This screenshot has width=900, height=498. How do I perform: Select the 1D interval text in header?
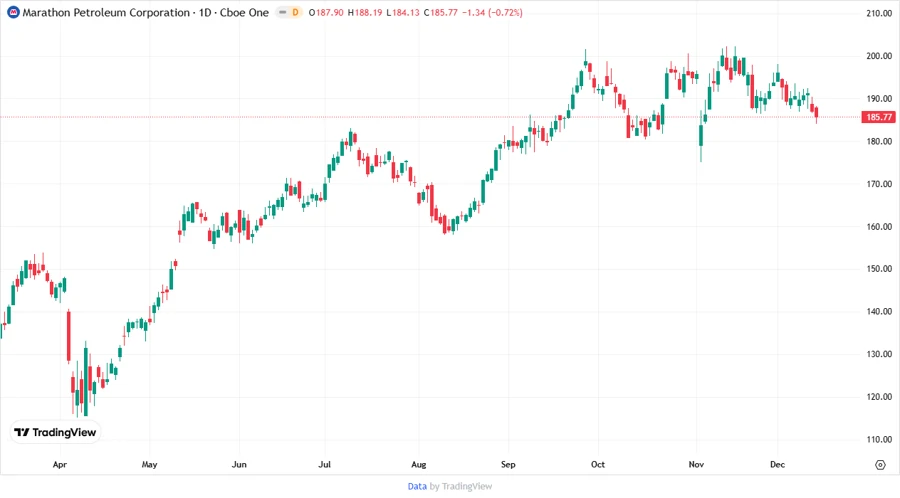205,12
